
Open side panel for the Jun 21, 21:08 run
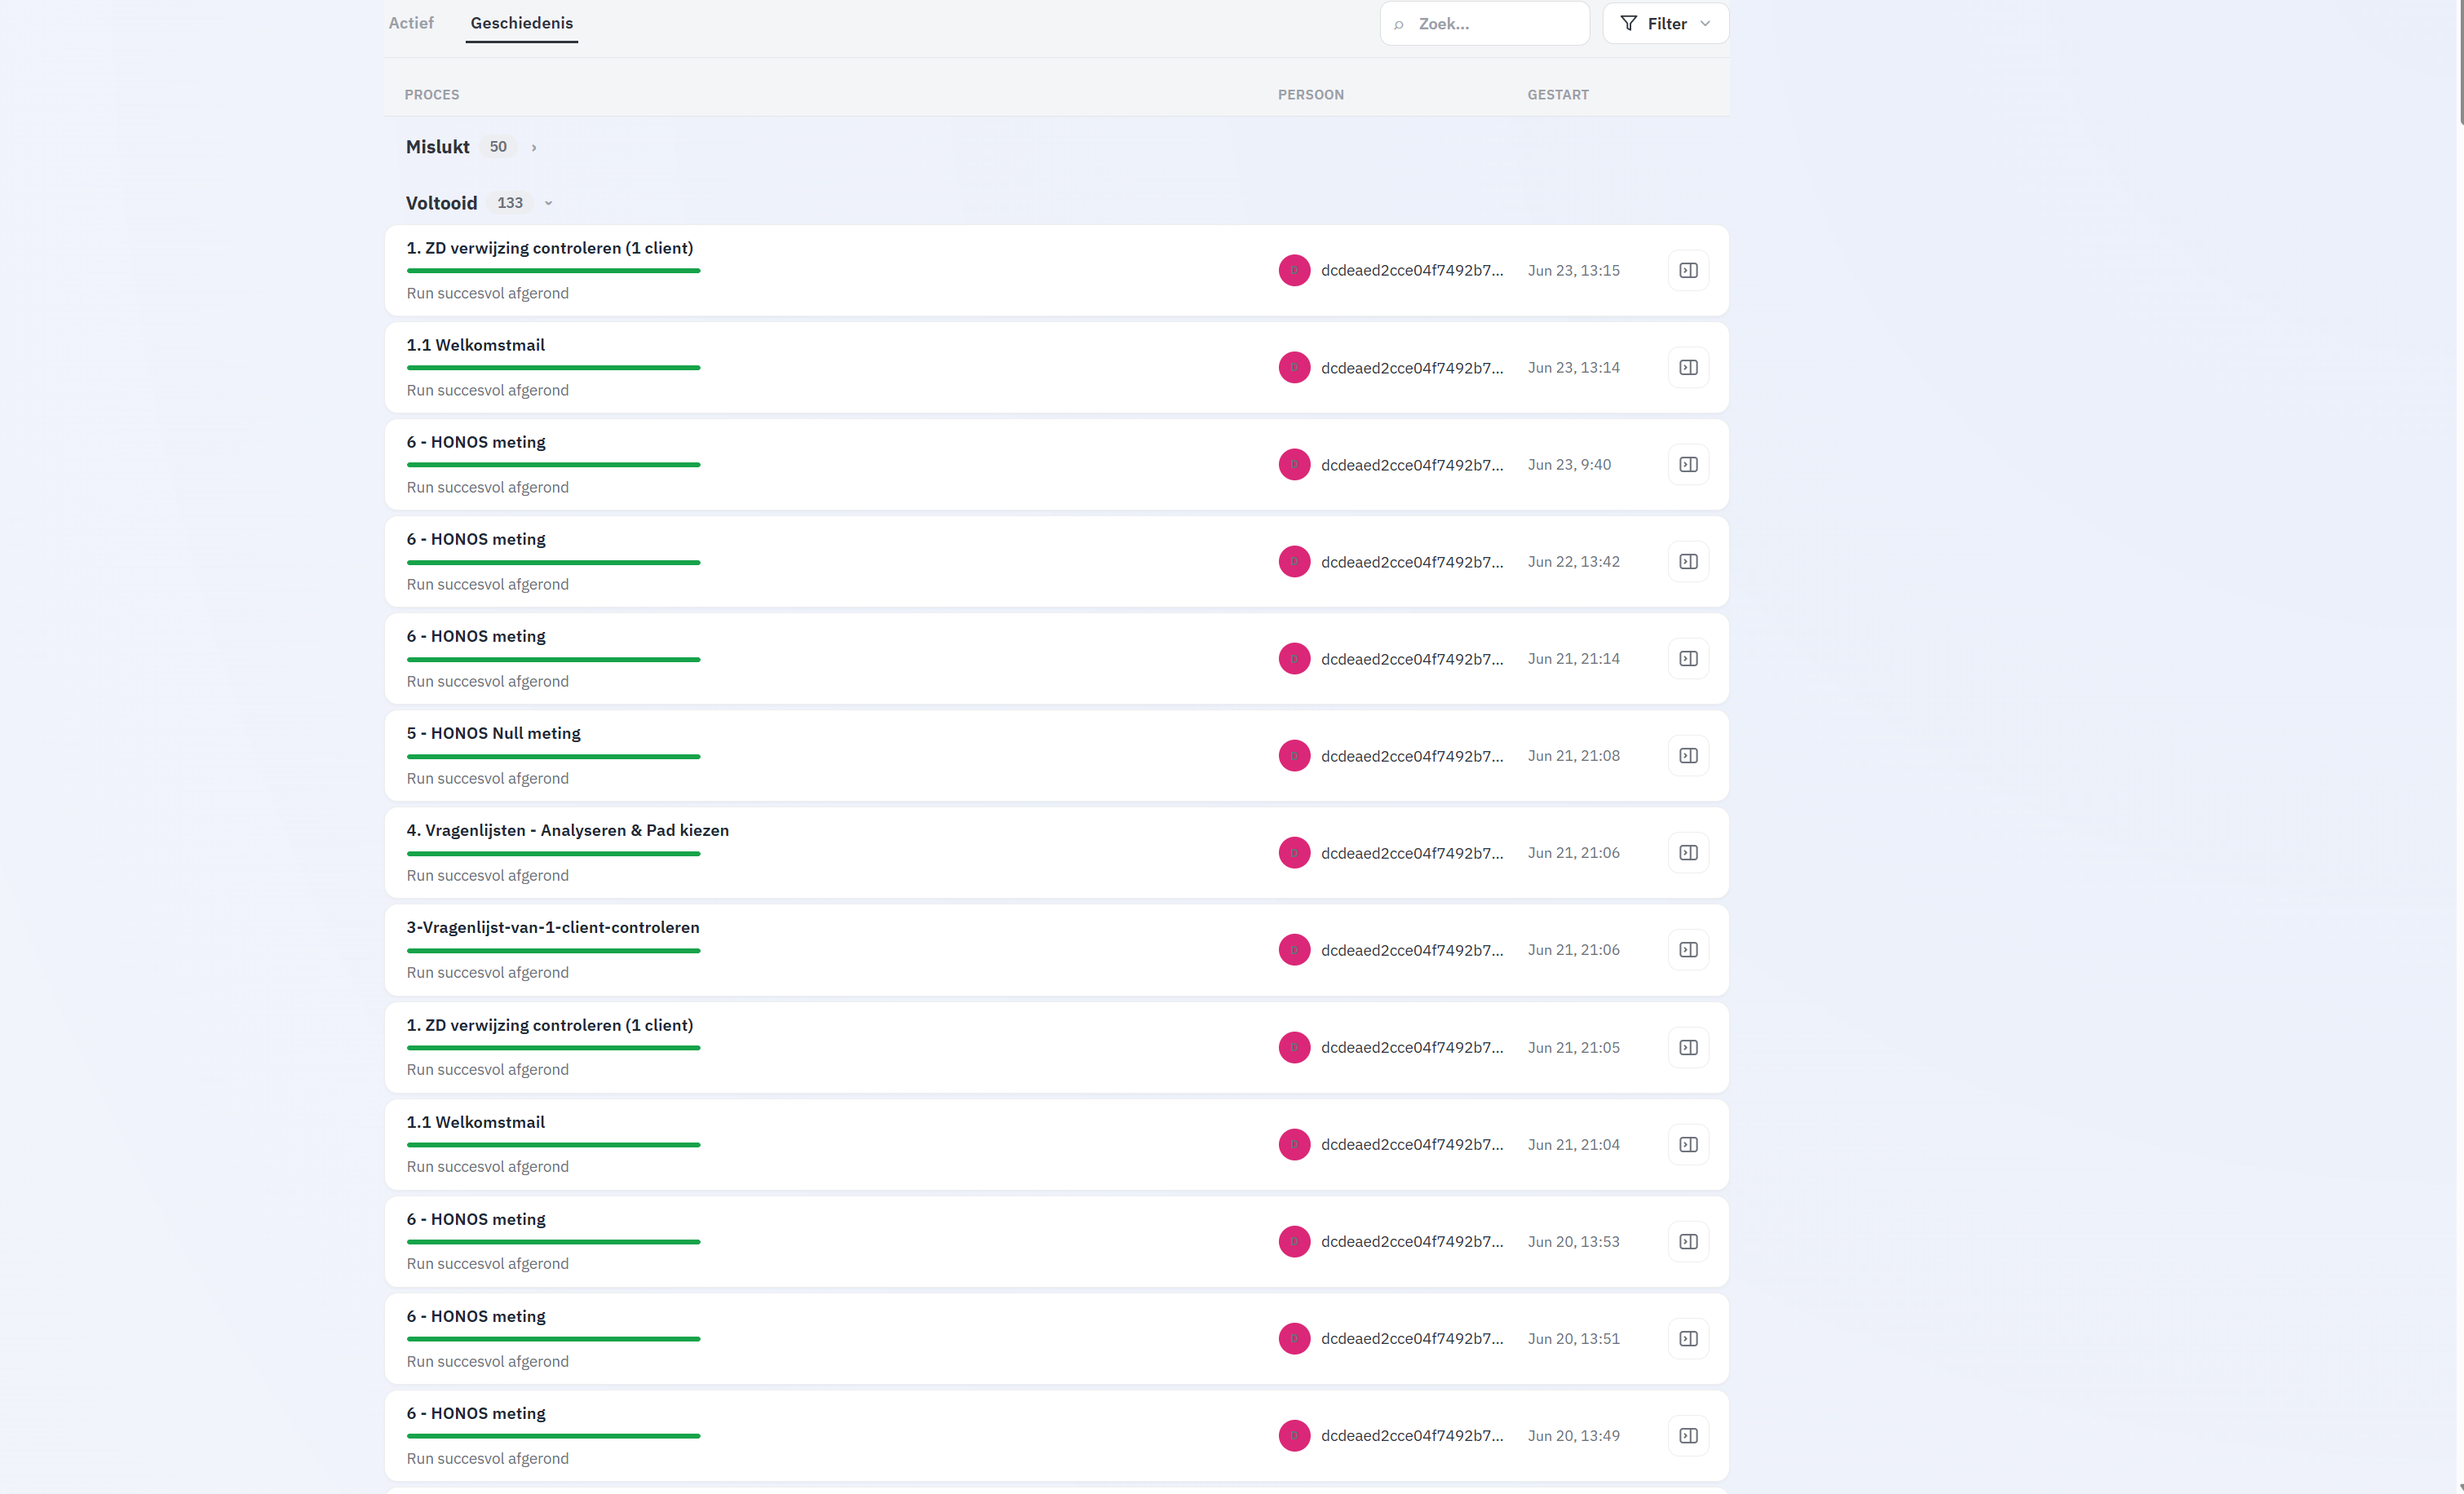(x=1688, y=755)
